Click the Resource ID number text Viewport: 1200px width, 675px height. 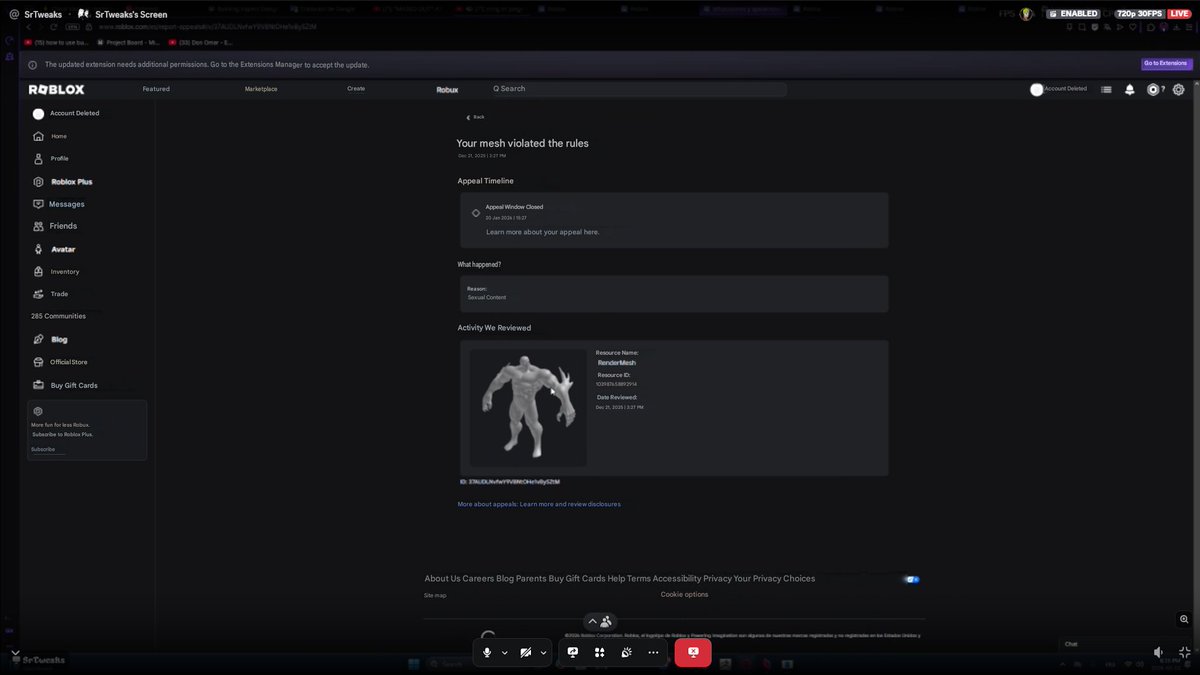click(x=616, y=384)
